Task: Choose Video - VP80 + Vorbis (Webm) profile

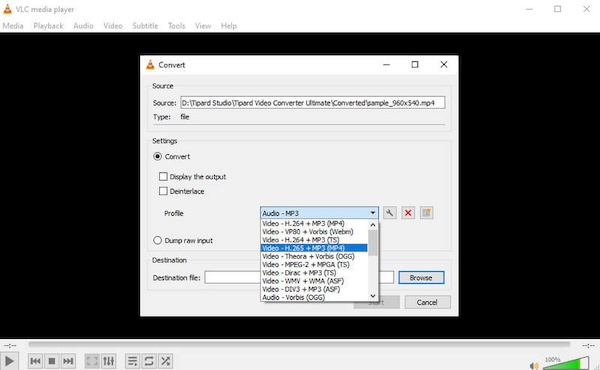Action: point(314,231)
